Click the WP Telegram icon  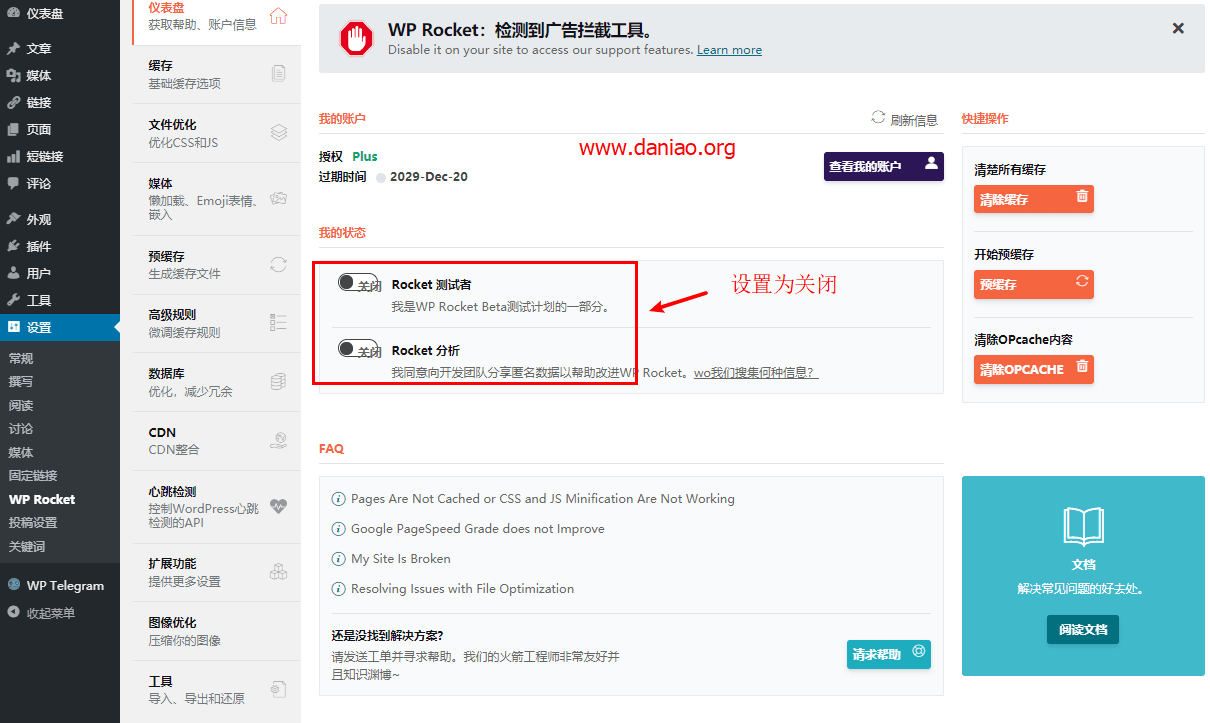coord(13,585)
